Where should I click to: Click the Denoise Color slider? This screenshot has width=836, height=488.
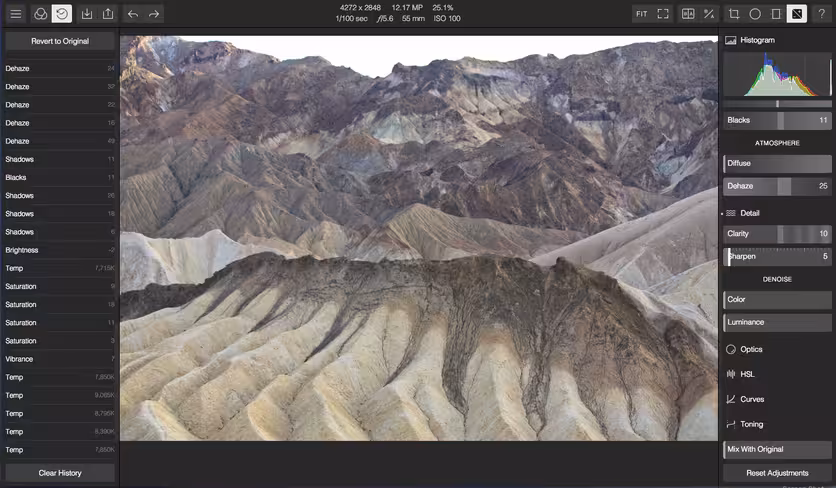coord(777,299)
